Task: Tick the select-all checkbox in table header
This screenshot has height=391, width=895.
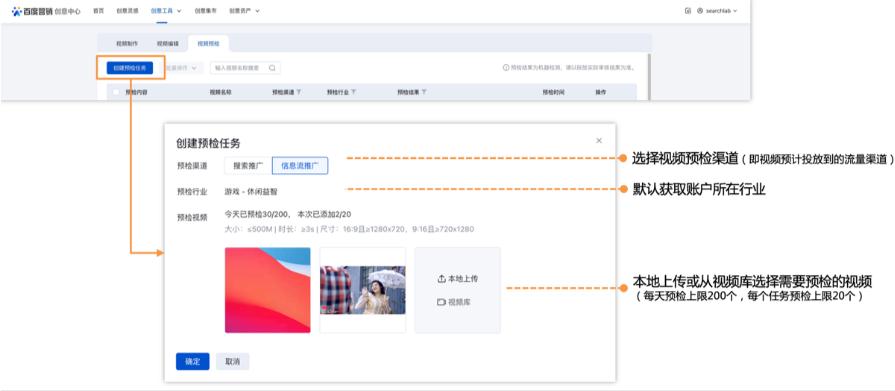Action: coord(116,92)
